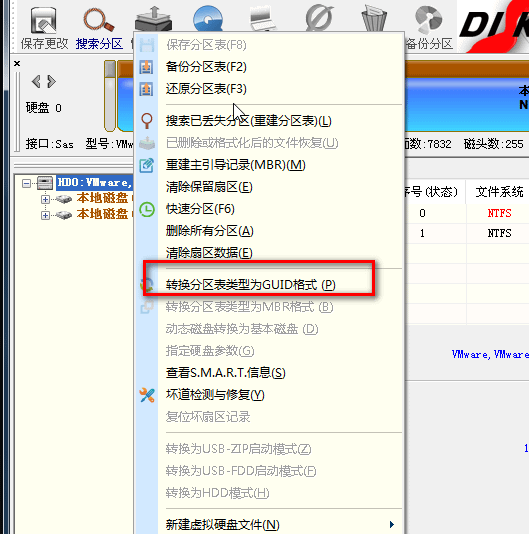Viewport: 529px width, 534px height.
Task: Click the restore partition table icon in the menu
Action: point(146,89)
